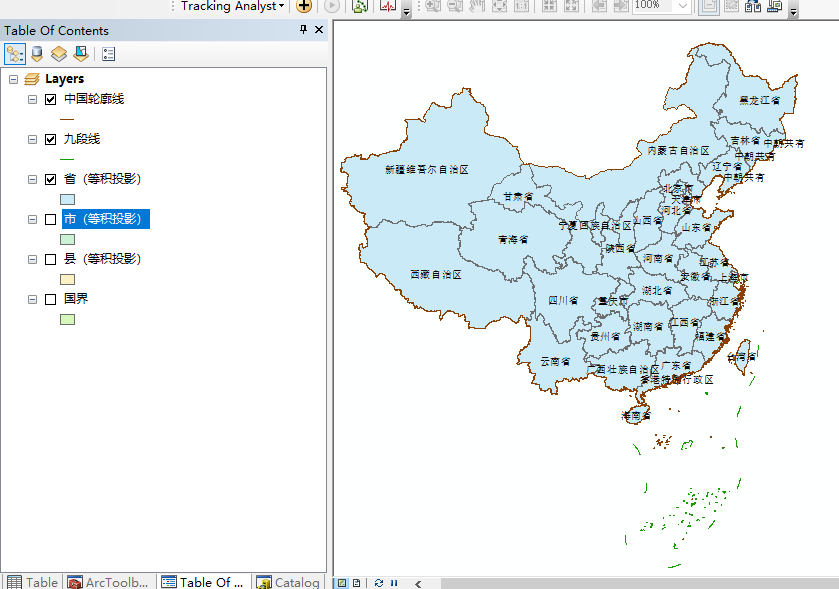The width and height of the screenshot is (839, 589).
Task: Uncheck the 九段线 layer
Action: coord(50,140)
